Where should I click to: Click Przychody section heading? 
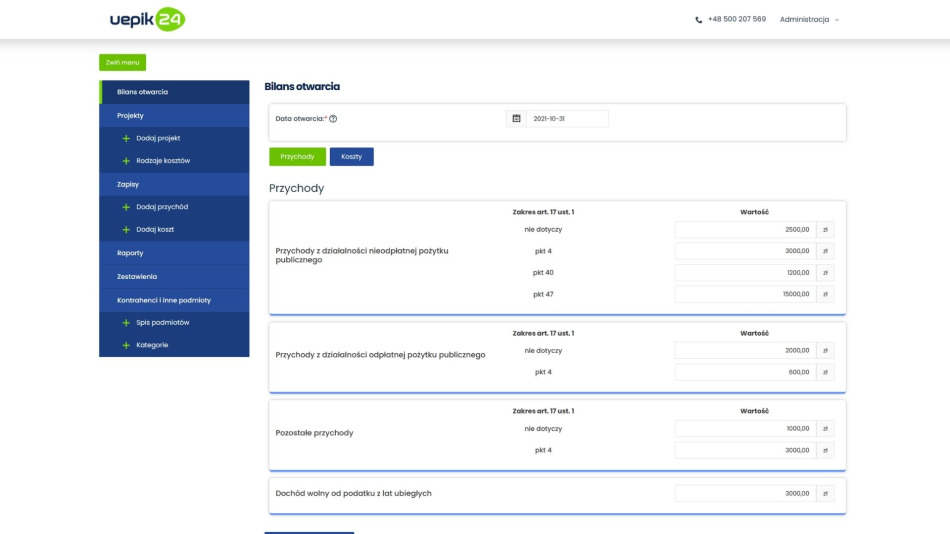296,189
